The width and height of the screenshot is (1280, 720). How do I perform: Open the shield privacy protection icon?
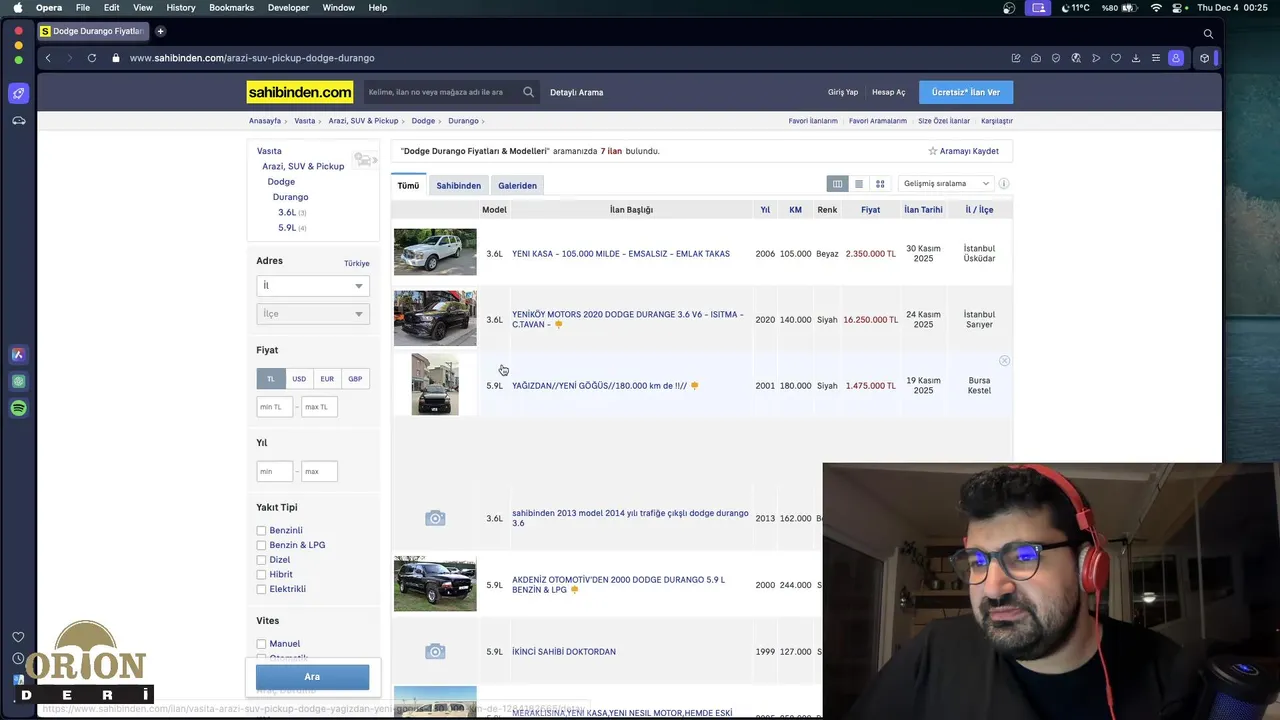(x=1056, y=58)
